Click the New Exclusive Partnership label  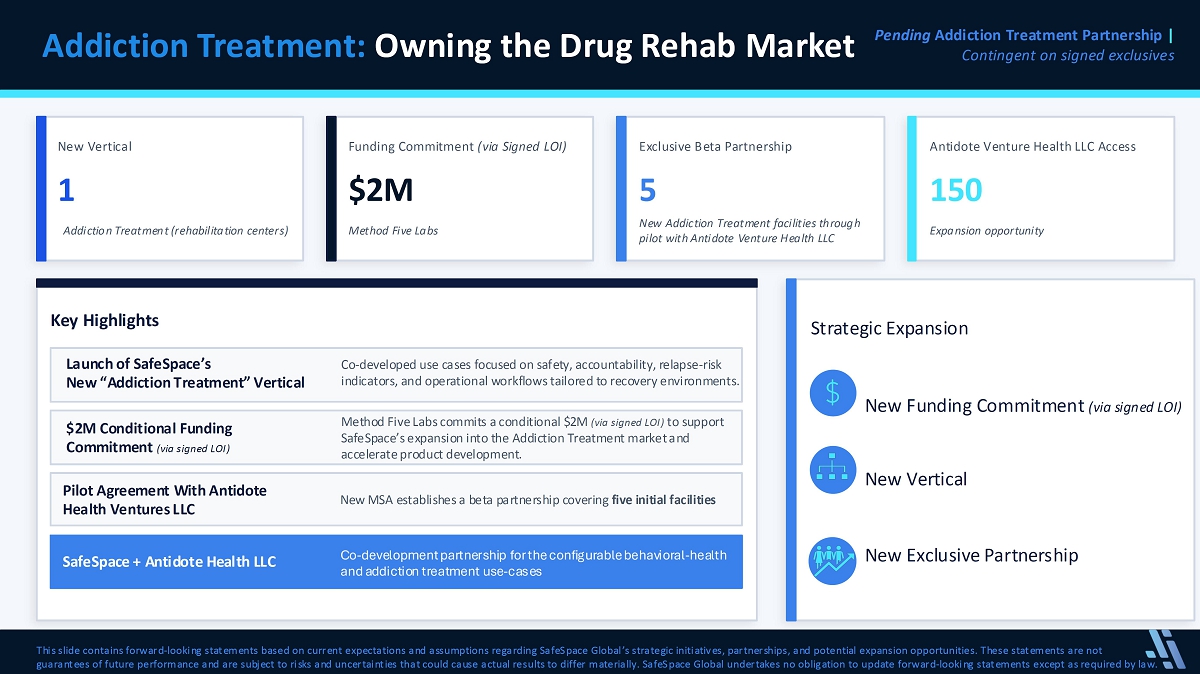971,555
